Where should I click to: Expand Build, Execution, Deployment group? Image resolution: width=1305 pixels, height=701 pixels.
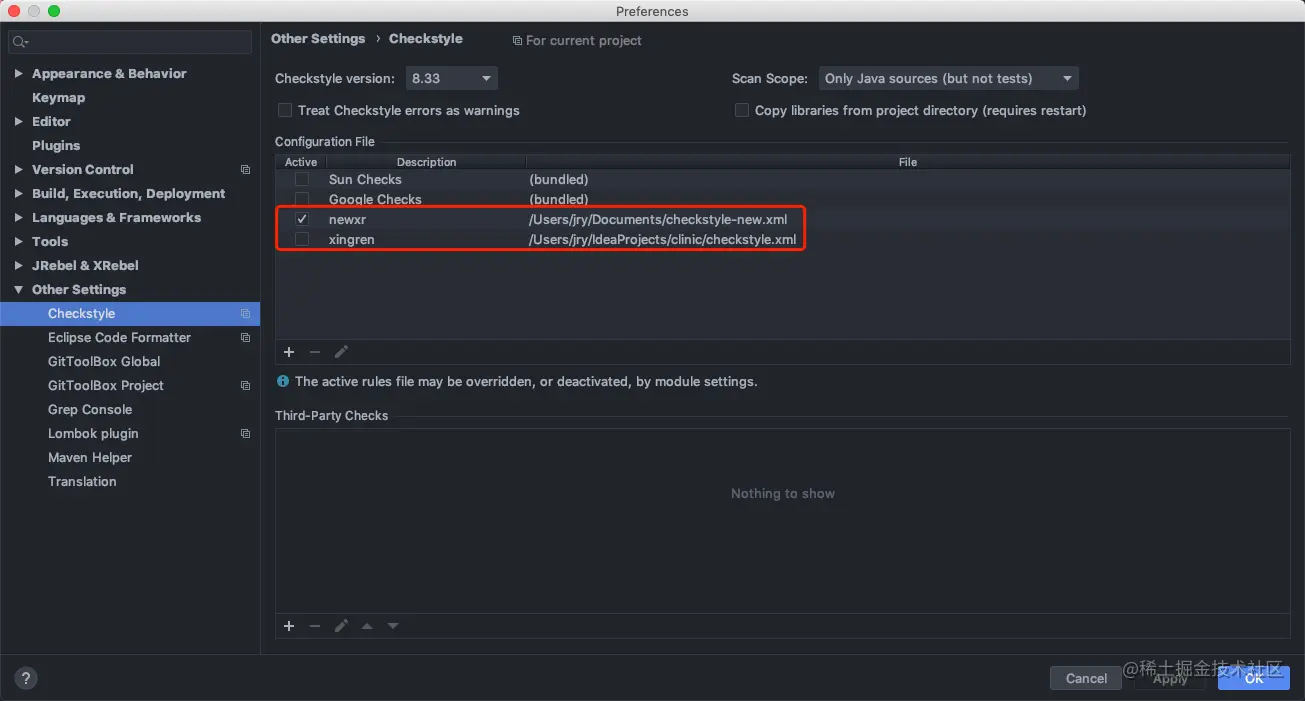click(x=19, y=194)
